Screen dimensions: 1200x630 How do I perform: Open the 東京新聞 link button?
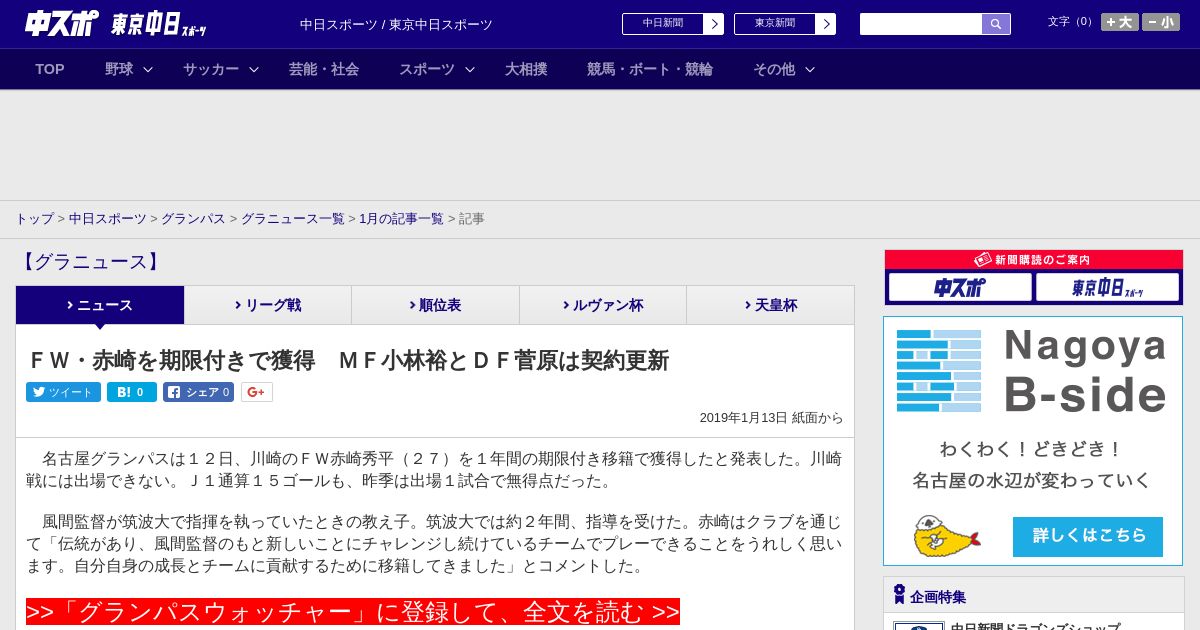(x=775, y=24)
